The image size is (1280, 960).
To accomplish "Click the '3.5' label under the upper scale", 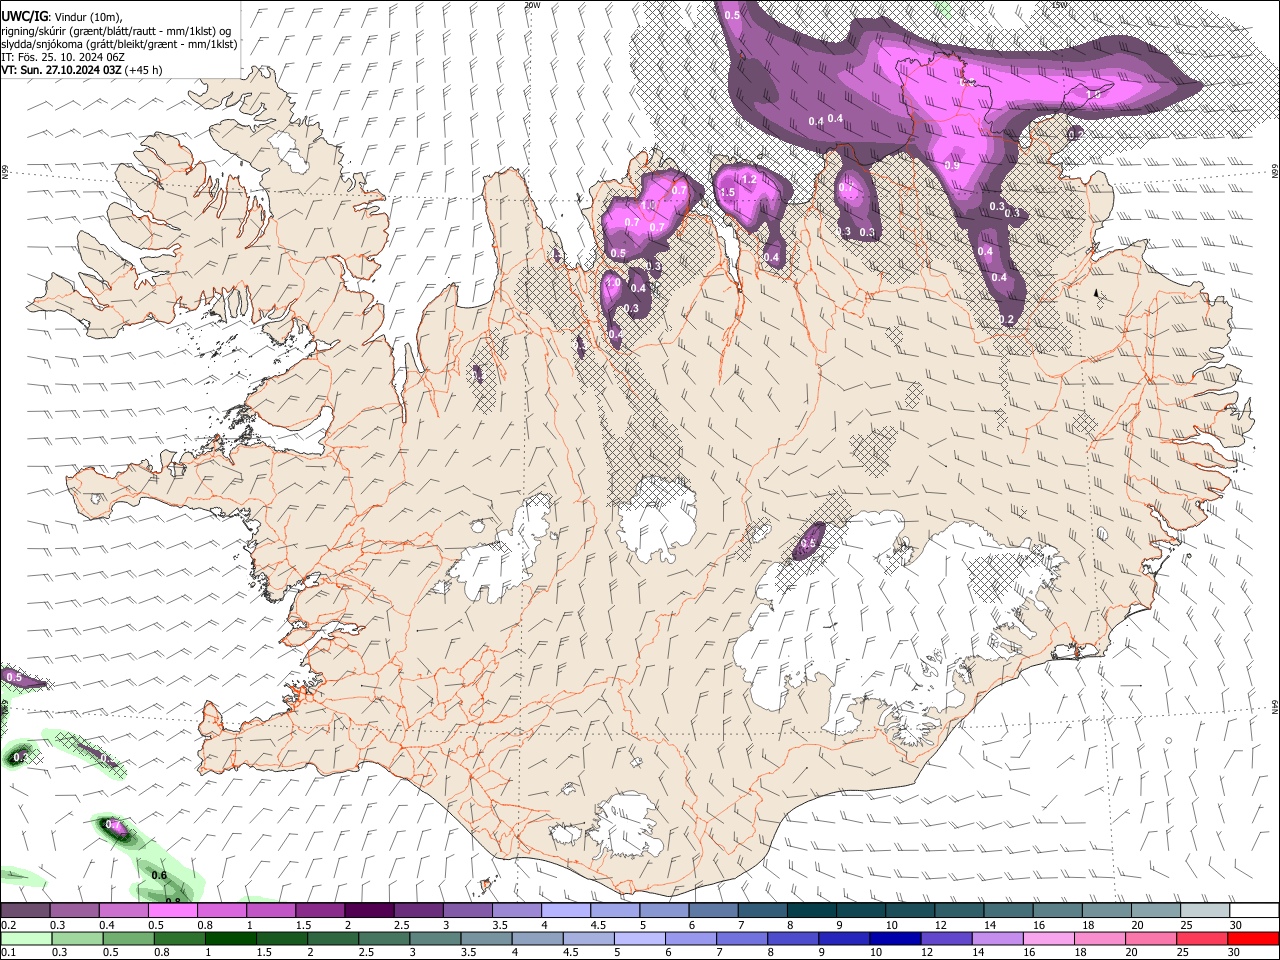I will (x=499, y=925).
